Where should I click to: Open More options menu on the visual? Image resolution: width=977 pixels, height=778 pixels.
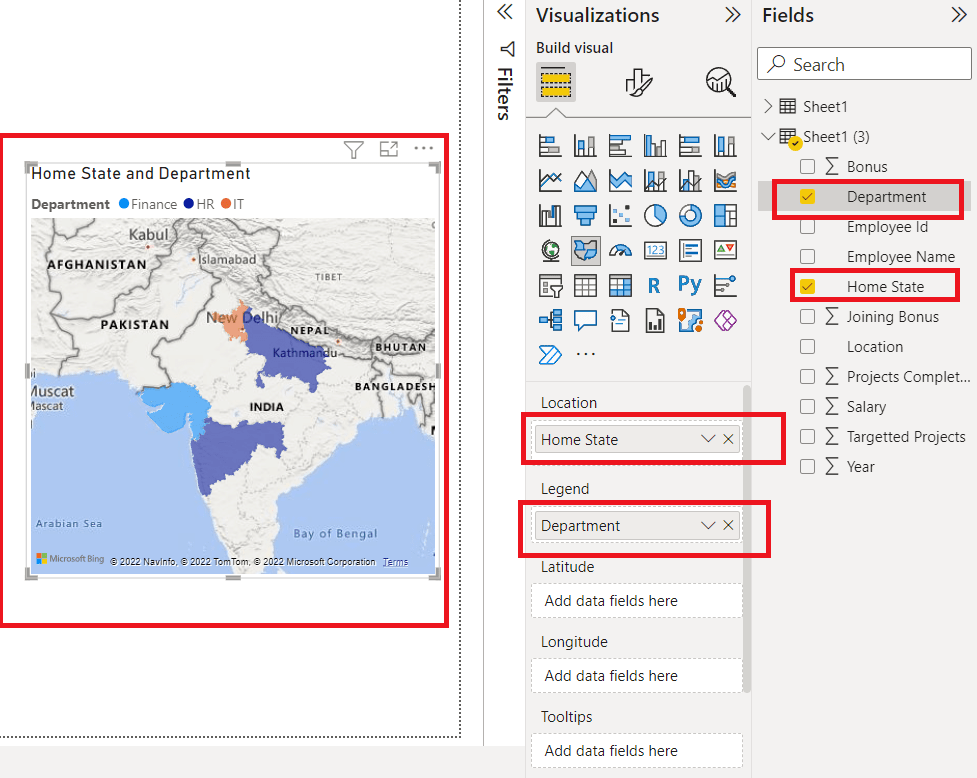point(423,148)
